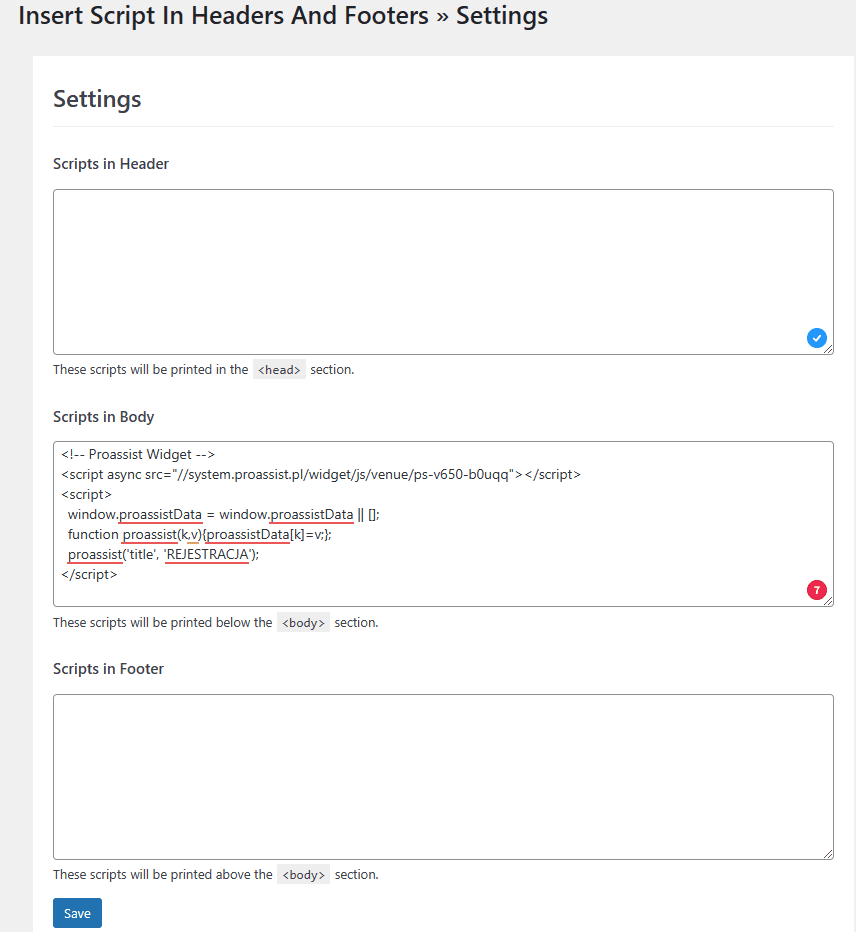Grab the Scripts in Header resize handle

pos(828,349)
